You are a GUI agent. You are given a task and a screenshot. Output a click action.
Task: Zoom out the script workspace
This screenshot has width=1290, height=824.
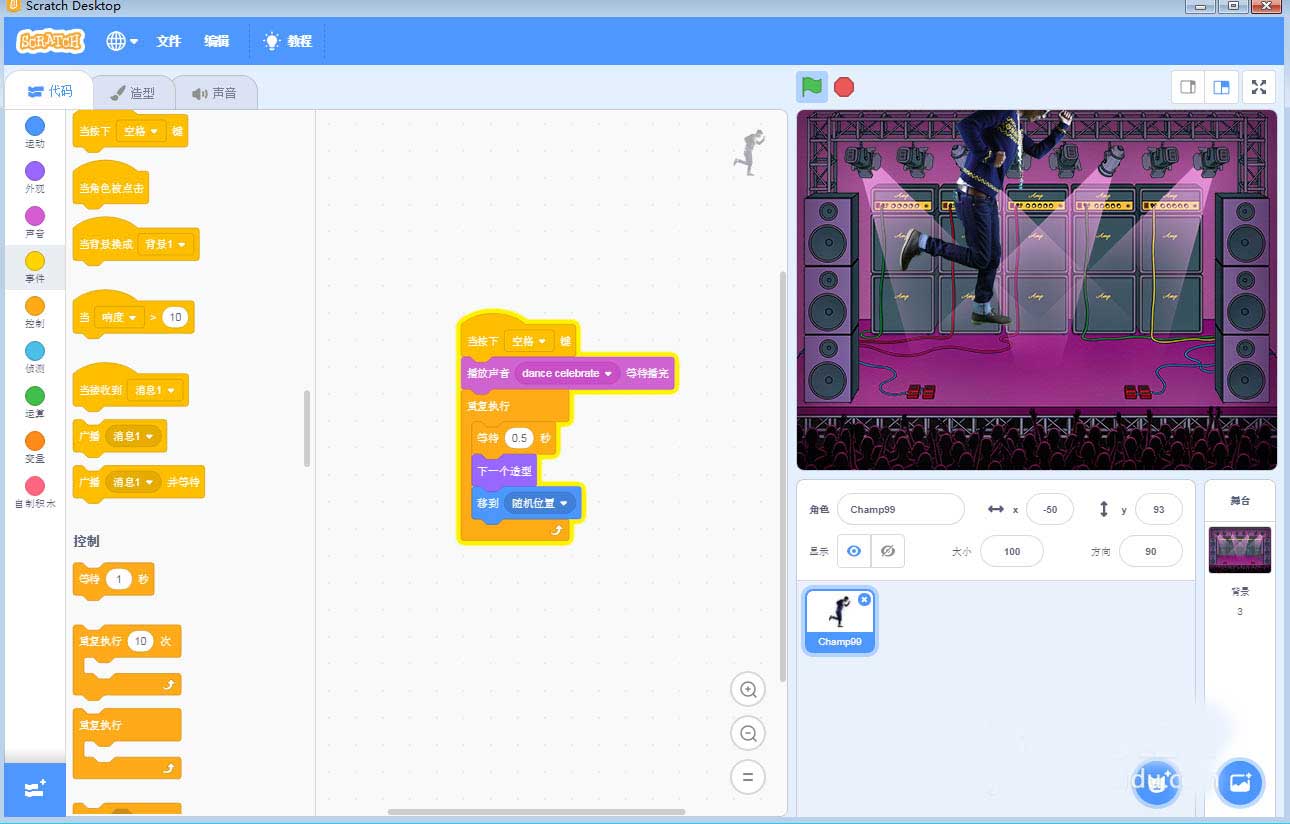(x=748, y=733)
